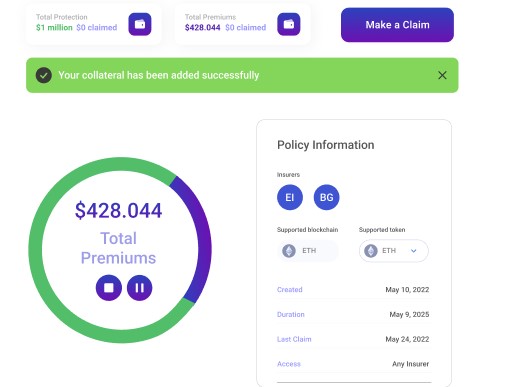This screenshot has height=387, width=508.
Task: Click the Ethereum icon in Supported blockchain
Action: (x=289, y=251)
